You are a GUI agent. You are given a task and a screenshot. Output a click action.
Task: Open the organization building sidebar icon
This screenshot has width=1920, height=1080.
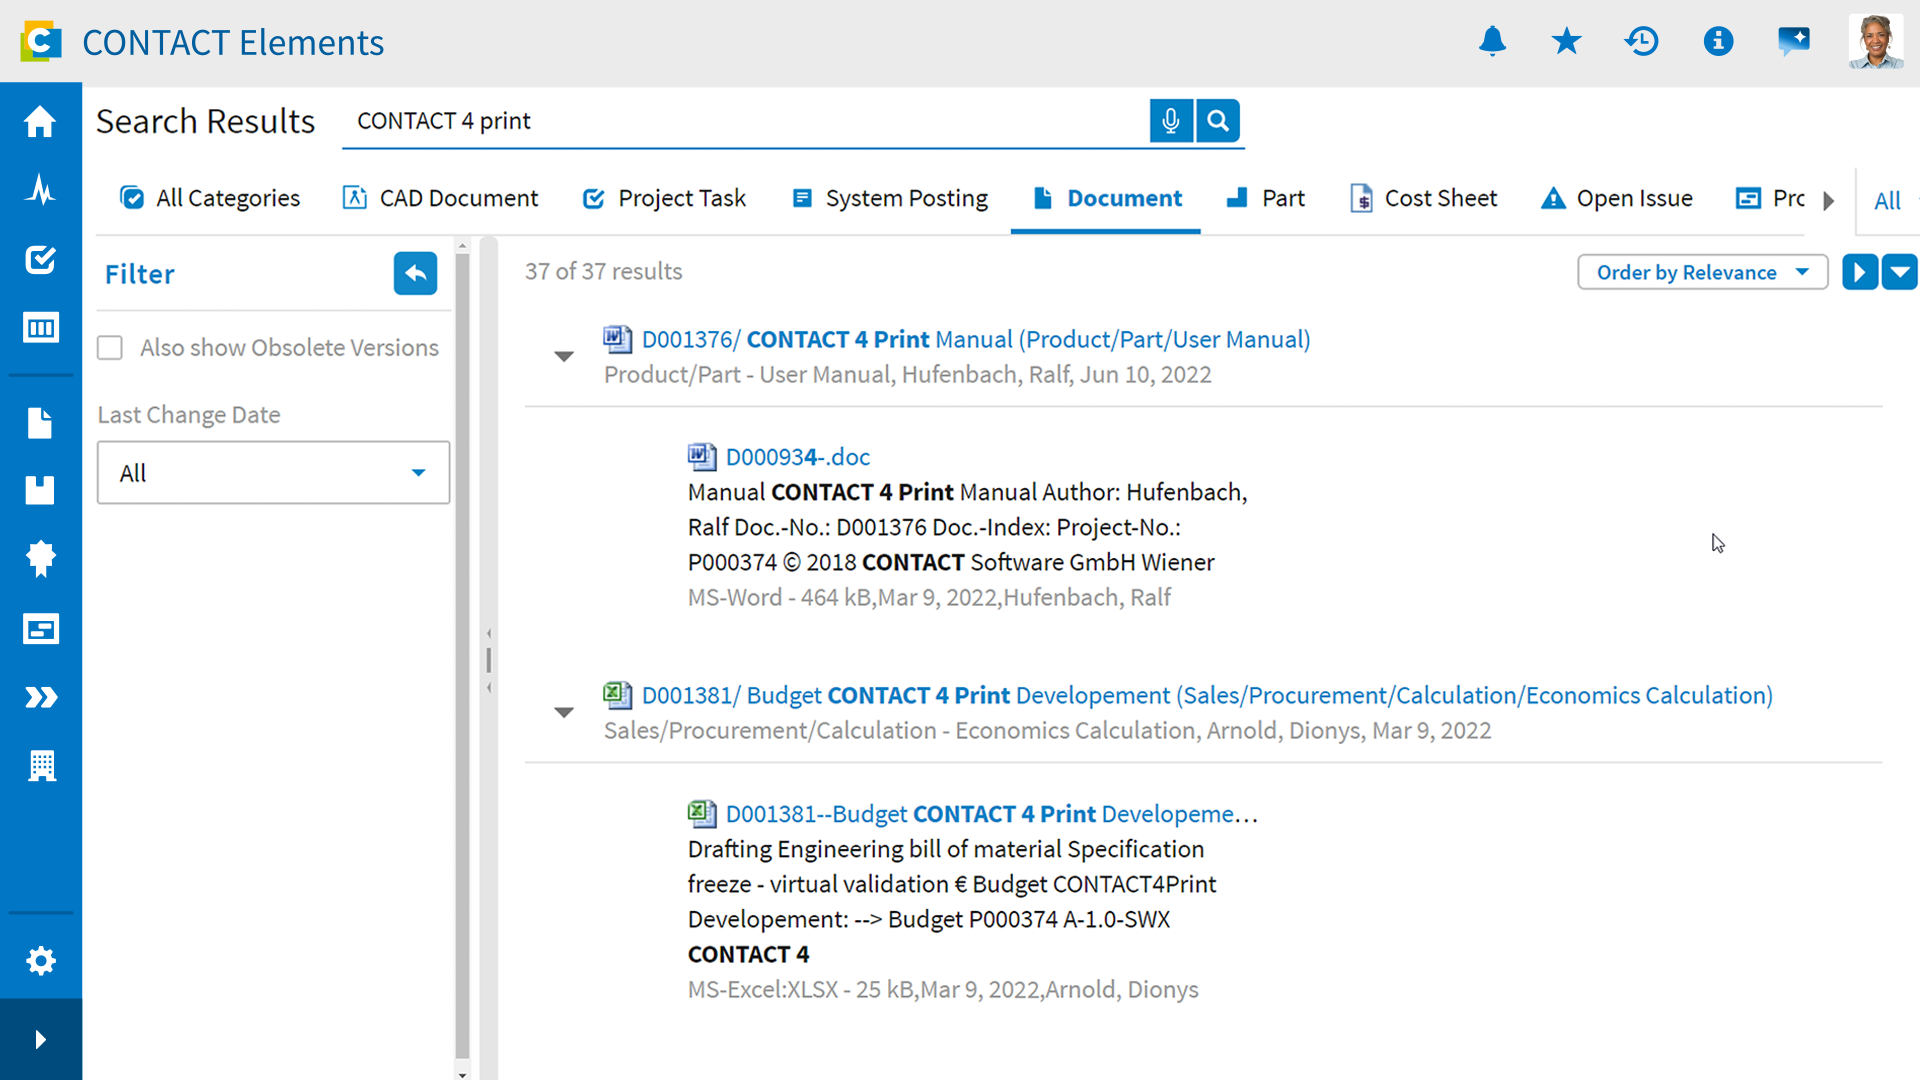tap(41, 765)
